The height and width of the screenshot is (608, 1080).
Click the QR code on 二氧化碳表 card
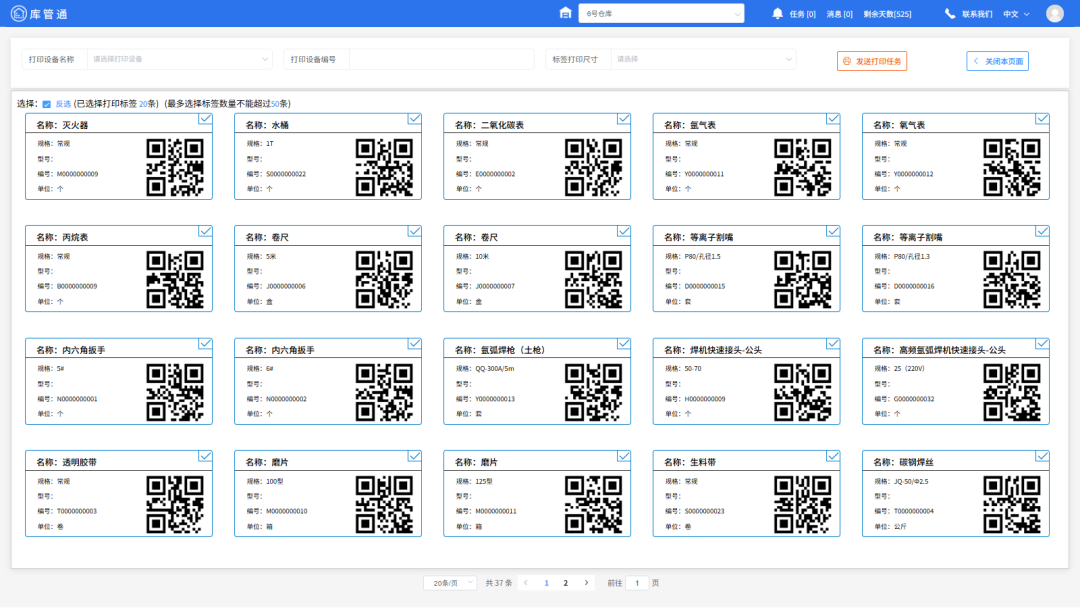594,167
